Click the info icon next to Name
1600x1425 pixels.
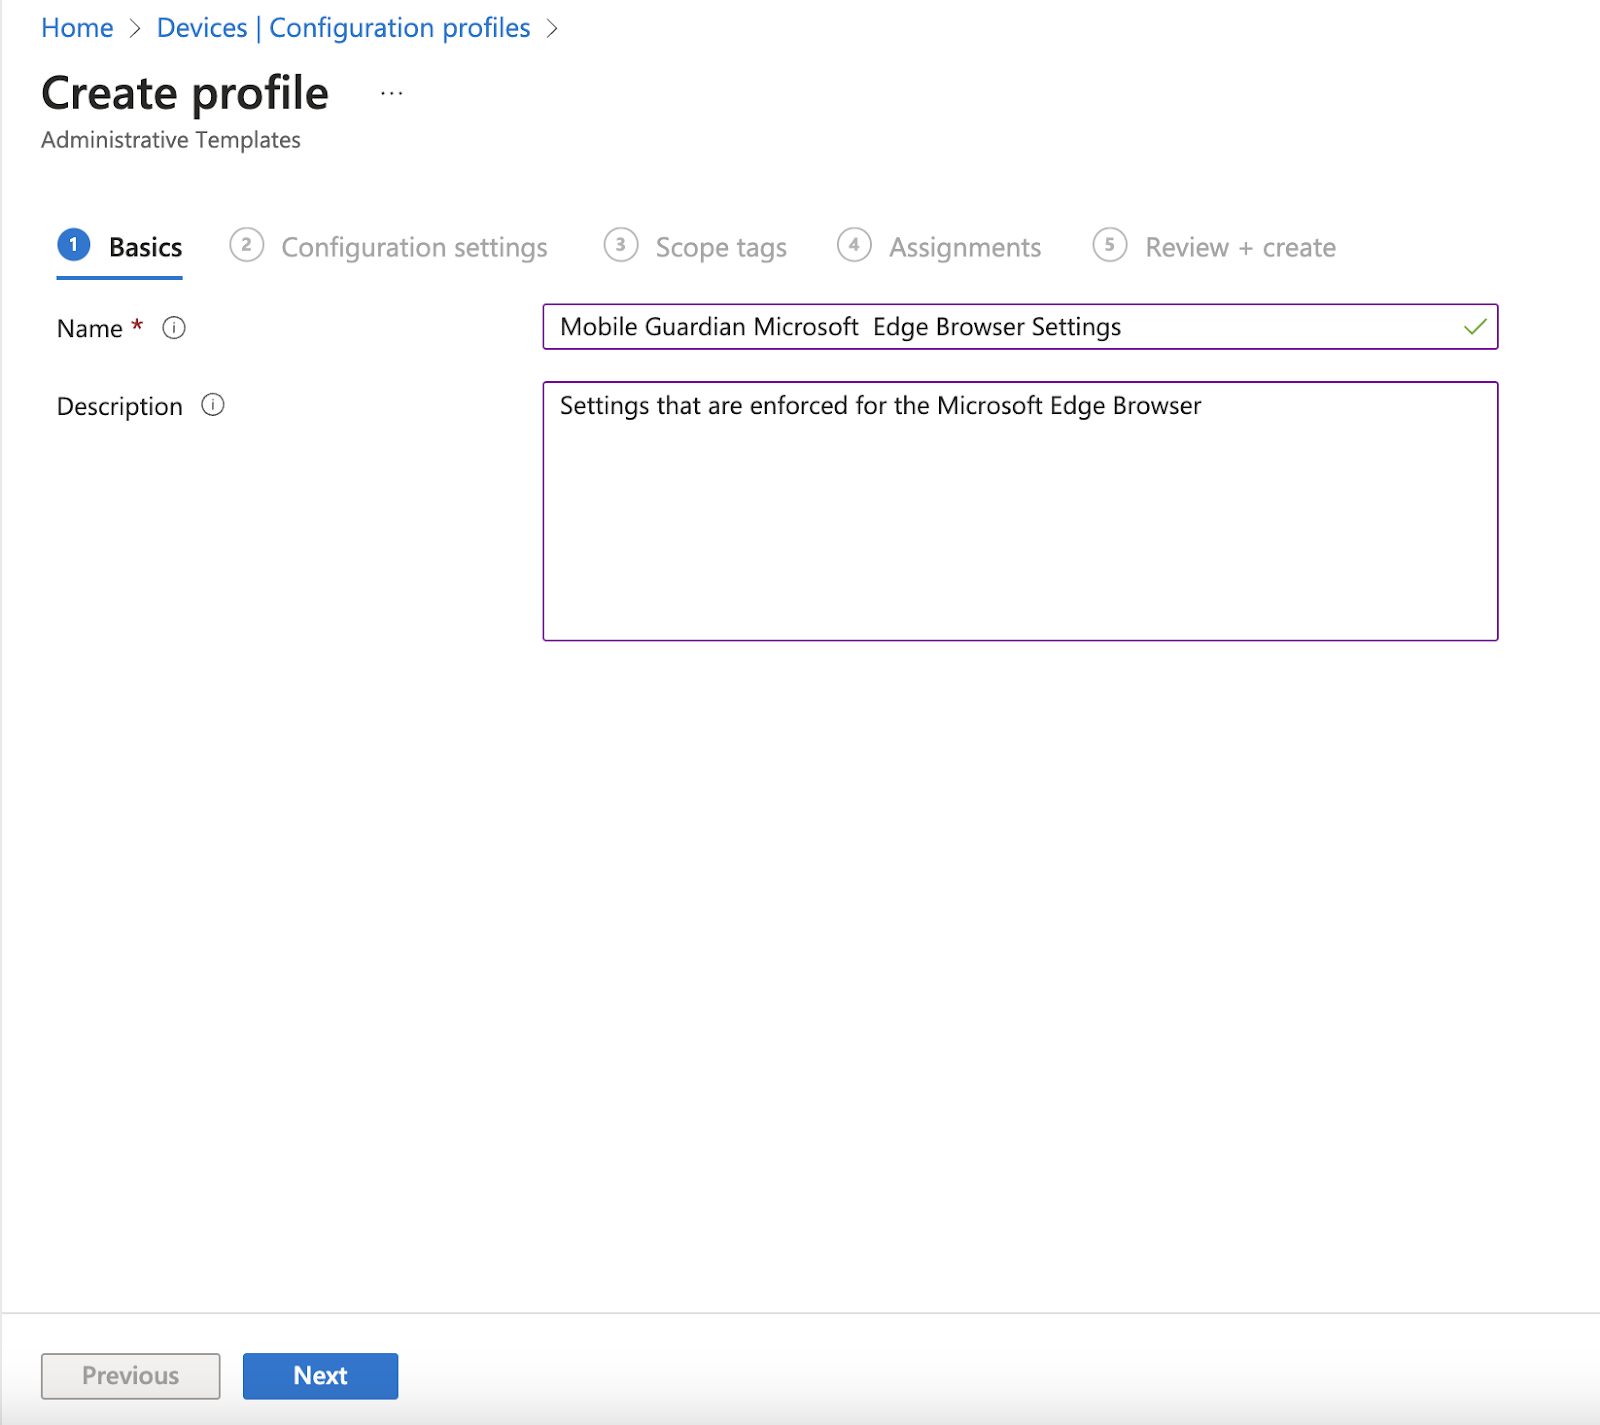(174, 328)
